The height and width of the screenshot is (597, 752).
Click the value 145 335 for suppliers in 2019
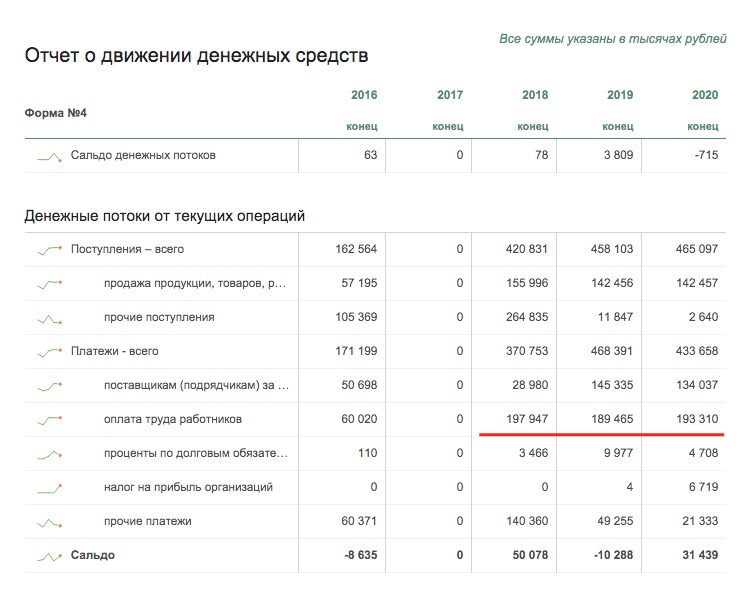click(x=612, y=386)
